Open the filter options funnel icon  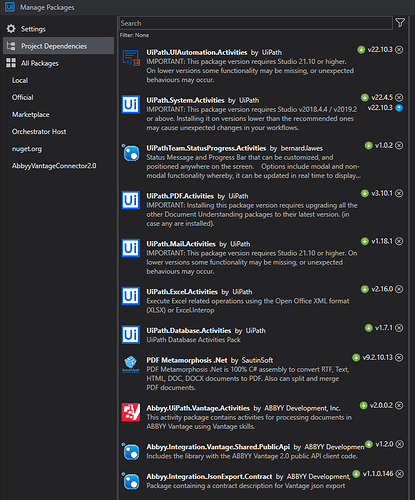400,23
